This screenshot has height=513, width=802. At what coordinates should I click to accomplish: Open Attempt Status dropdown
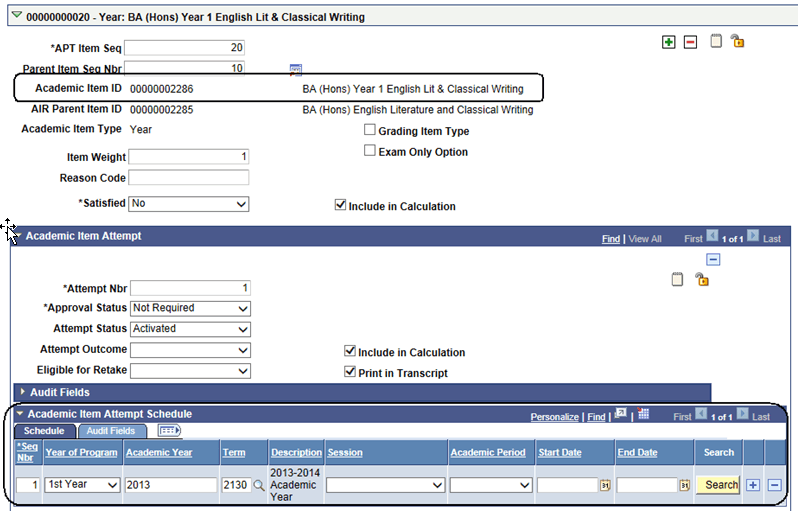pyautogui.click(x=190, y=329)
